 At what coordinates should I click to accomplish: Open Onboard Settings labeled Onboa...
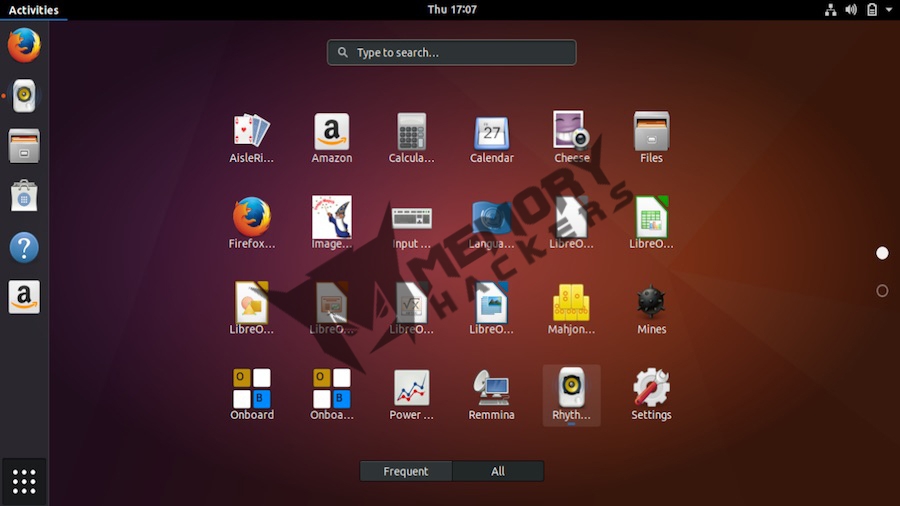coord(332,394)
